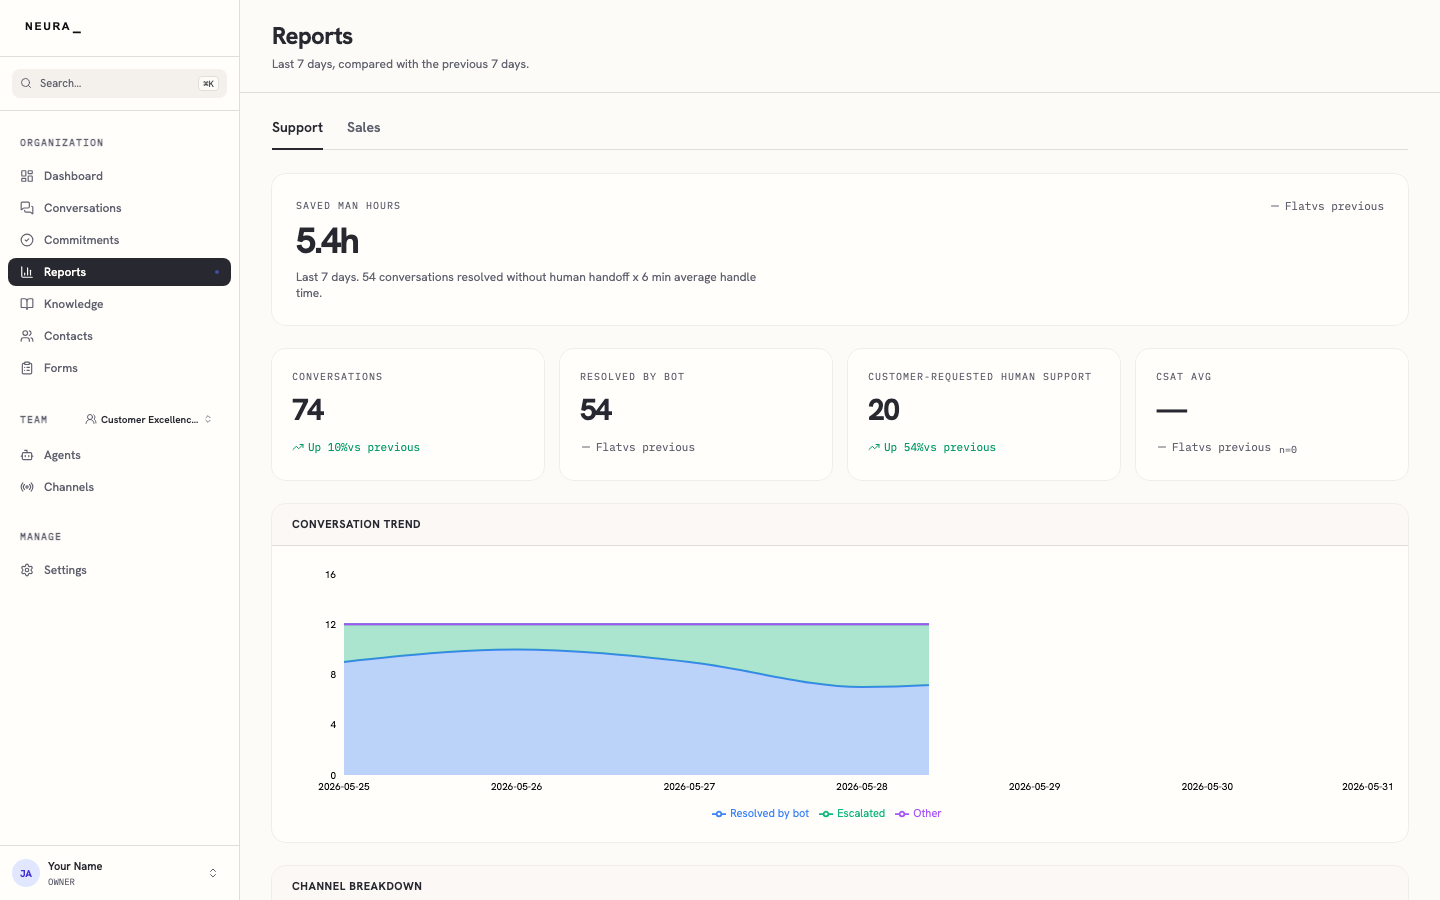Click the Commitments check-circle icon
1440x900 pixels.
coord(27,240)
